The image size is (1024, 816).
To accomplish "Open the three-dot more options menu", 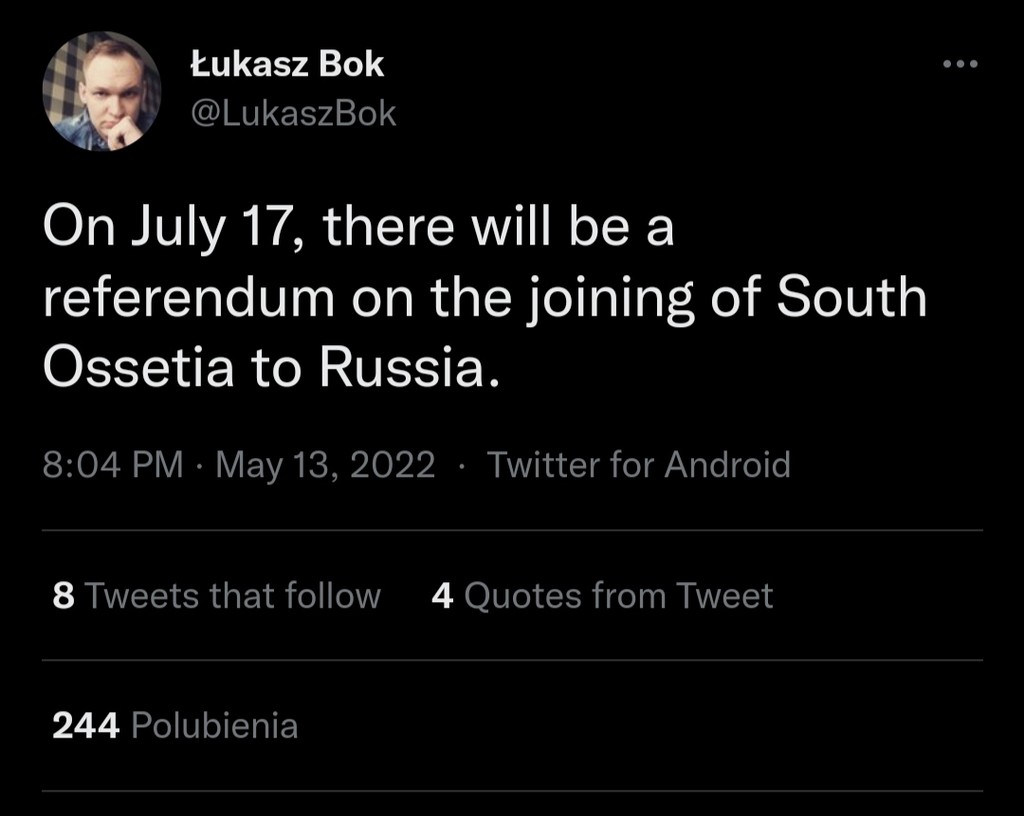I will tap(960, 65).
